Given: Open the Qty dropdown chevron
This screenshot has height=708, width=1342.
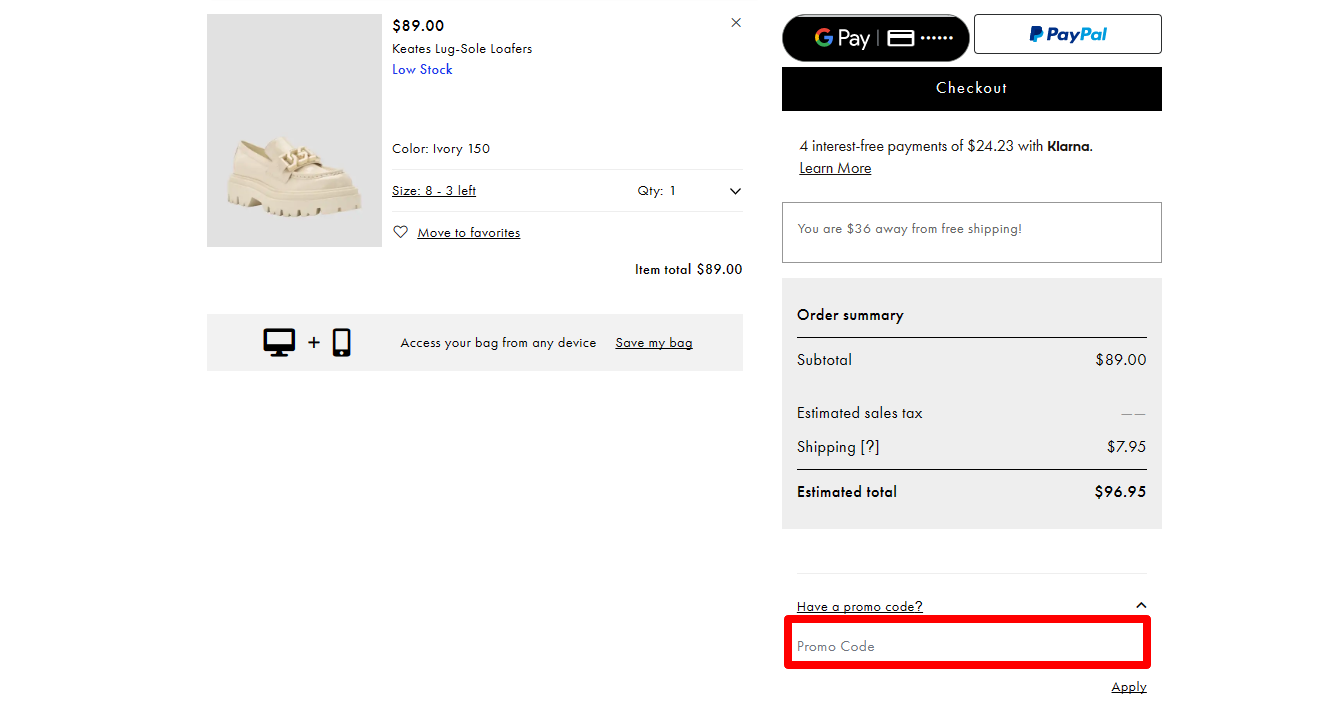Looking at the screenshot, I should click(735, 191).
